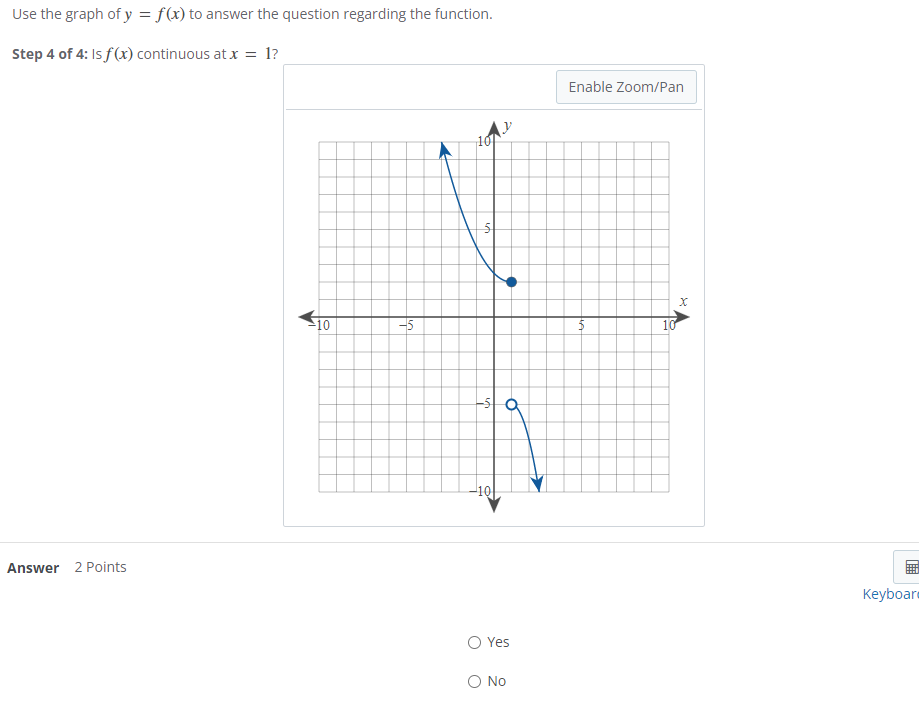Screen dimensions: 919x721
Task: Click the origin of the graph
Action: [x=493, y=317]
